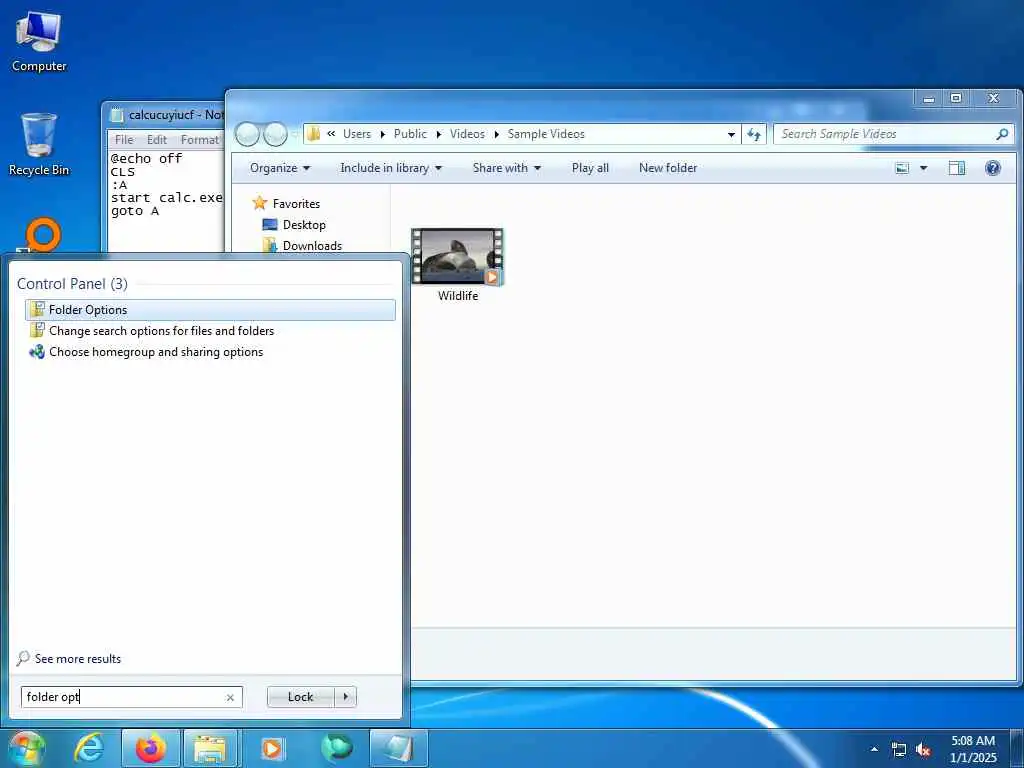Image resolution: width=1024 pixels, height=768 pixels.
Task: Click the address bar folder icon
Action: click(x=313, y=134)
